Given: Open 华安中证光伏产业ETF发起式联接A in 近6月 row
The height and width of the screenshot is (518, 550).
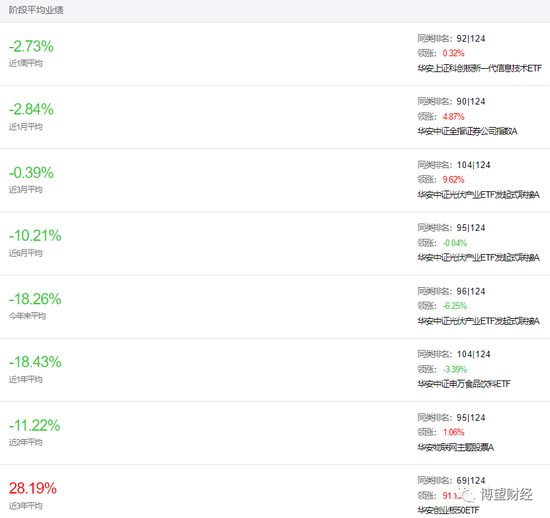Looking at the screenshot, I should (x=478, y=258).
